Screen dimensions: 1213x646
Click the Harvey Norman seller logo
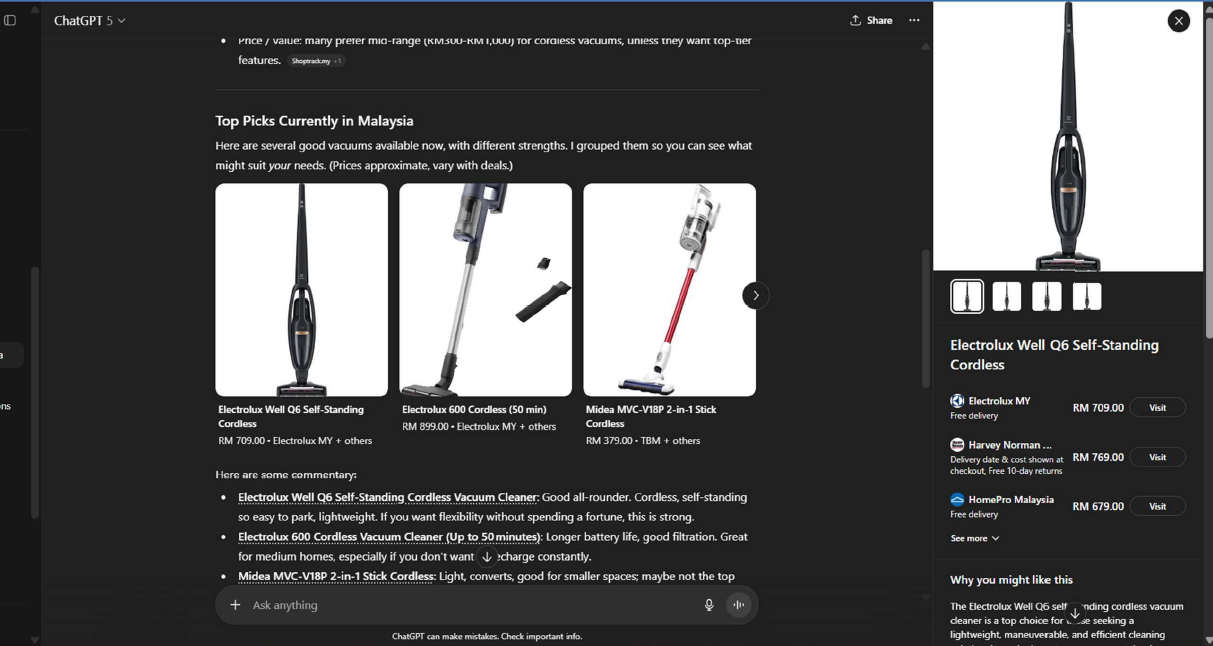pos(957,445)
